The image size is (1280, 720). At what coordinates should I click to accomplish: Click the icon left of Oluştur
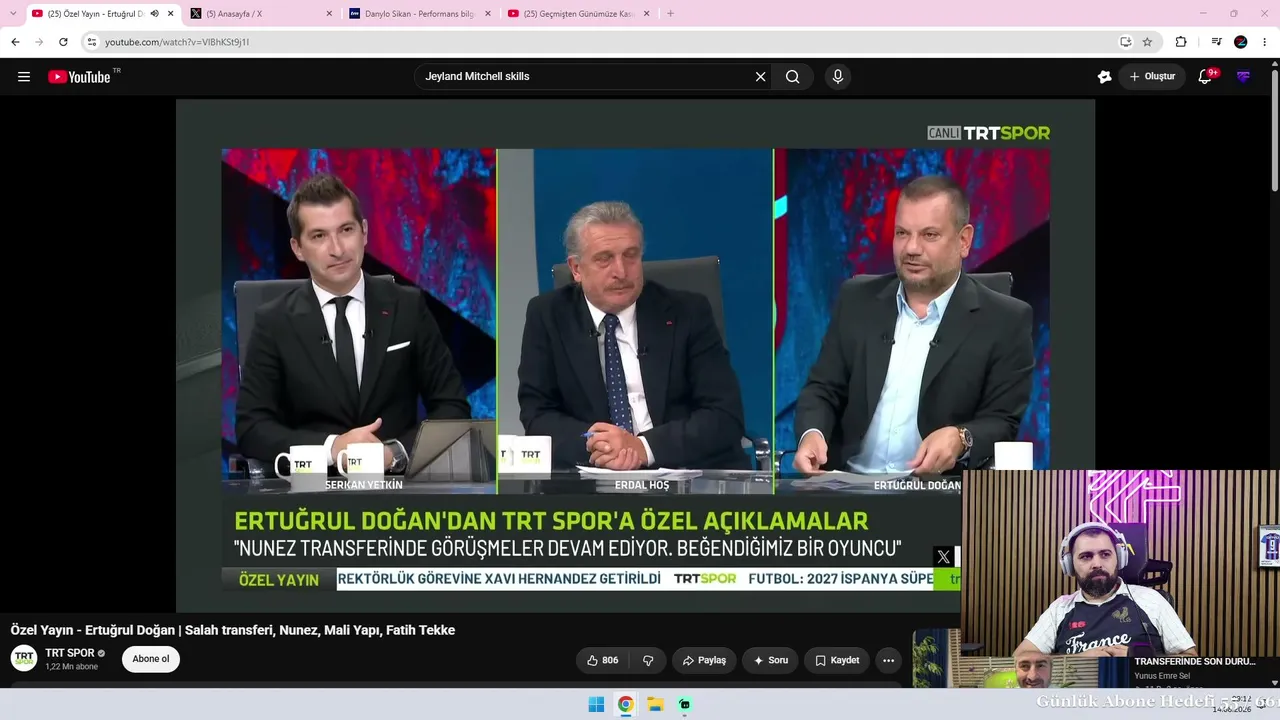[1104, 77]
